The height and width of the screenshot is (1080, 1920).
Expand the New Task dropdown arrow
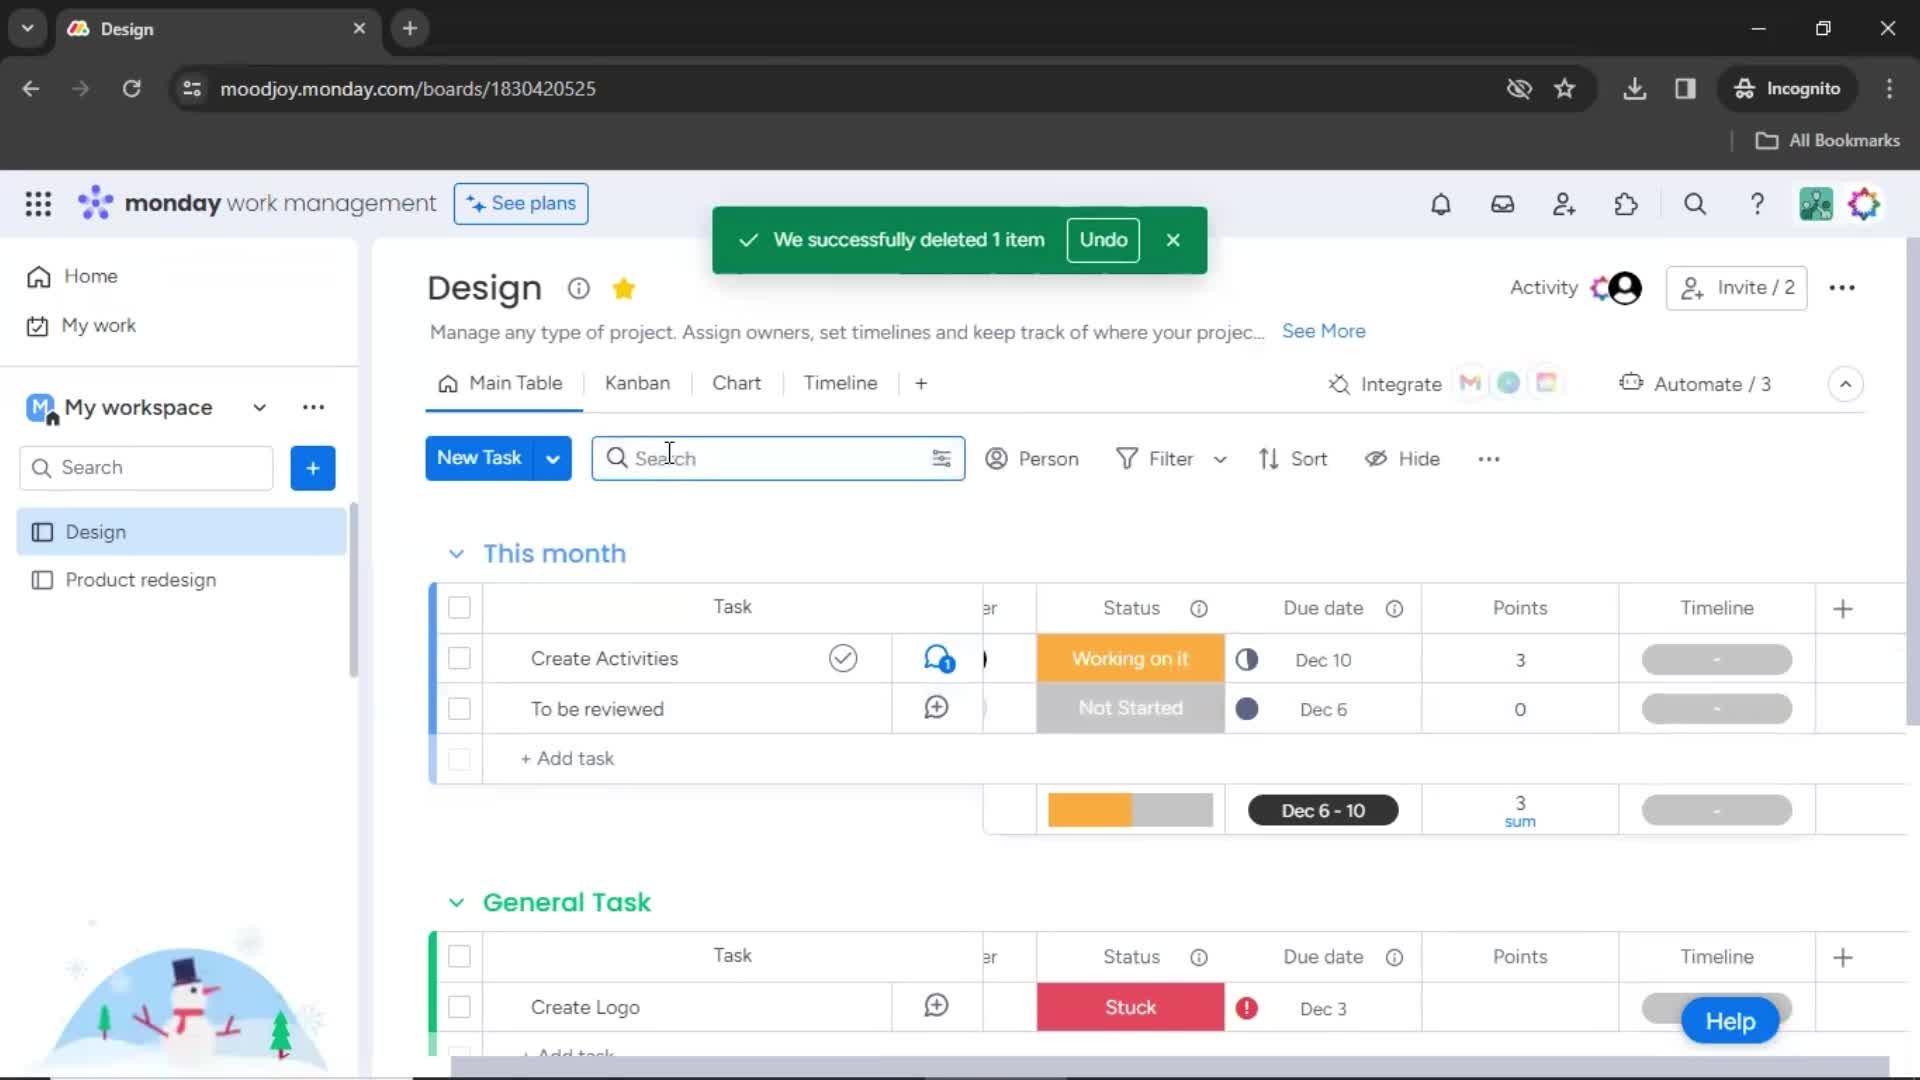[553, 458]
